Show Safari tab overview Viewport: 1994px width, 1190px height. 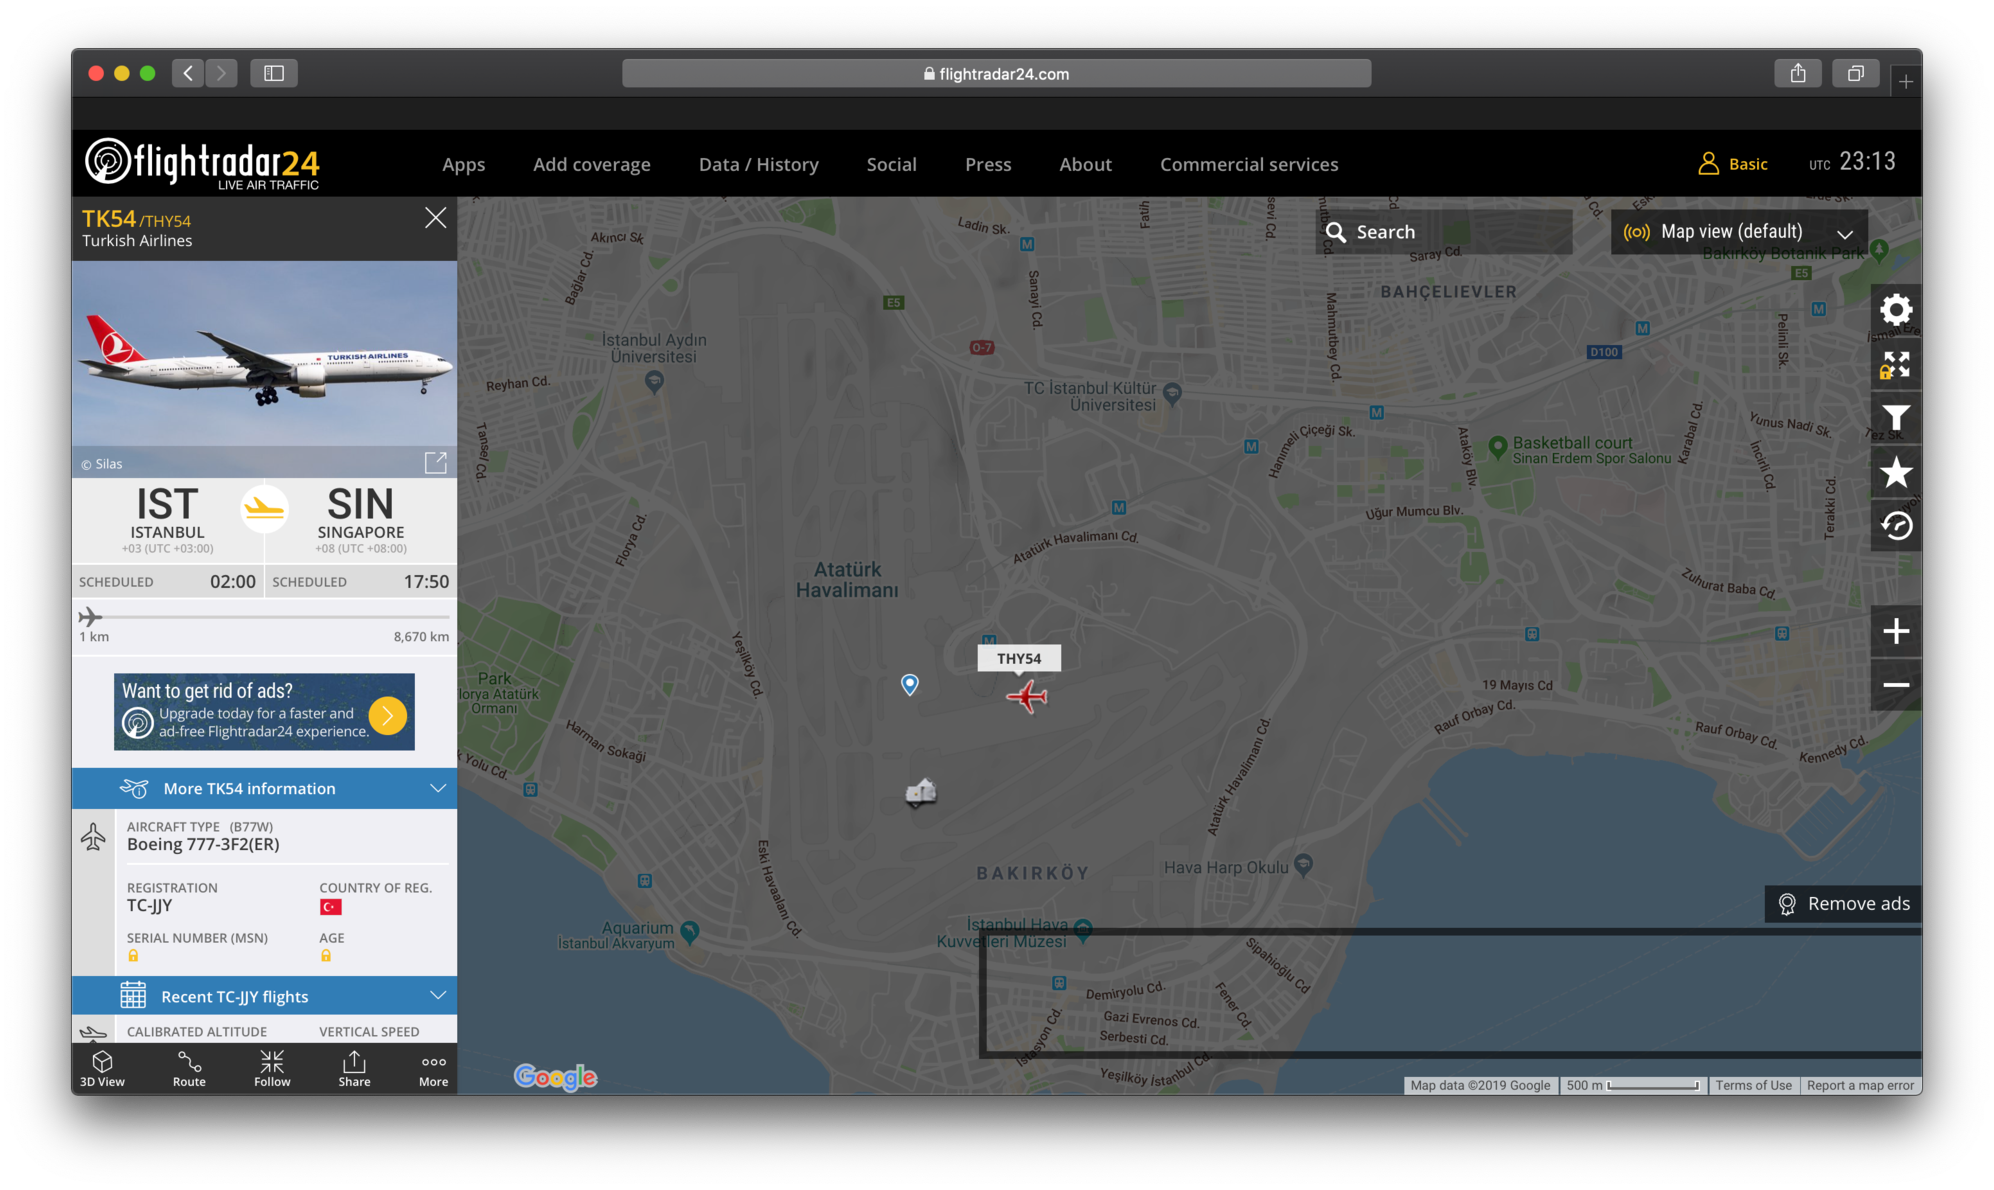click(1855, 73)
